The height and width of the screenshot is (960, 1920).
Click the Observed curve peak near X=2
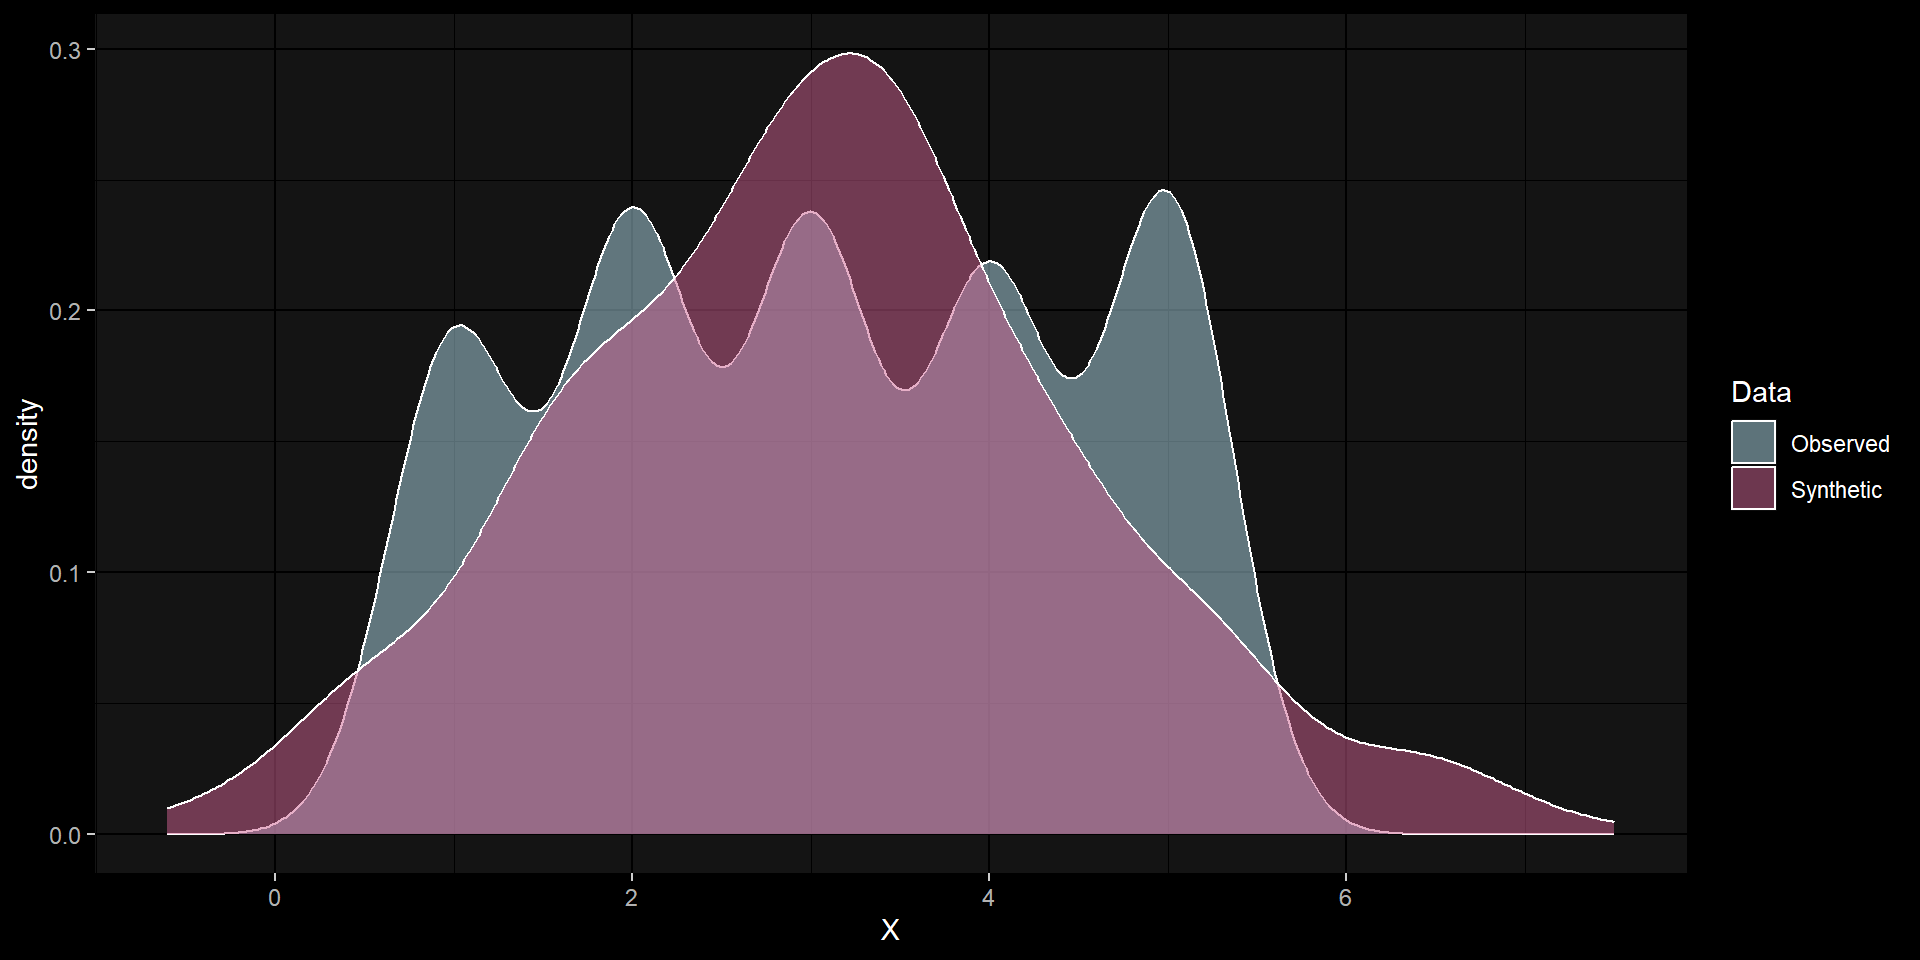633,208
